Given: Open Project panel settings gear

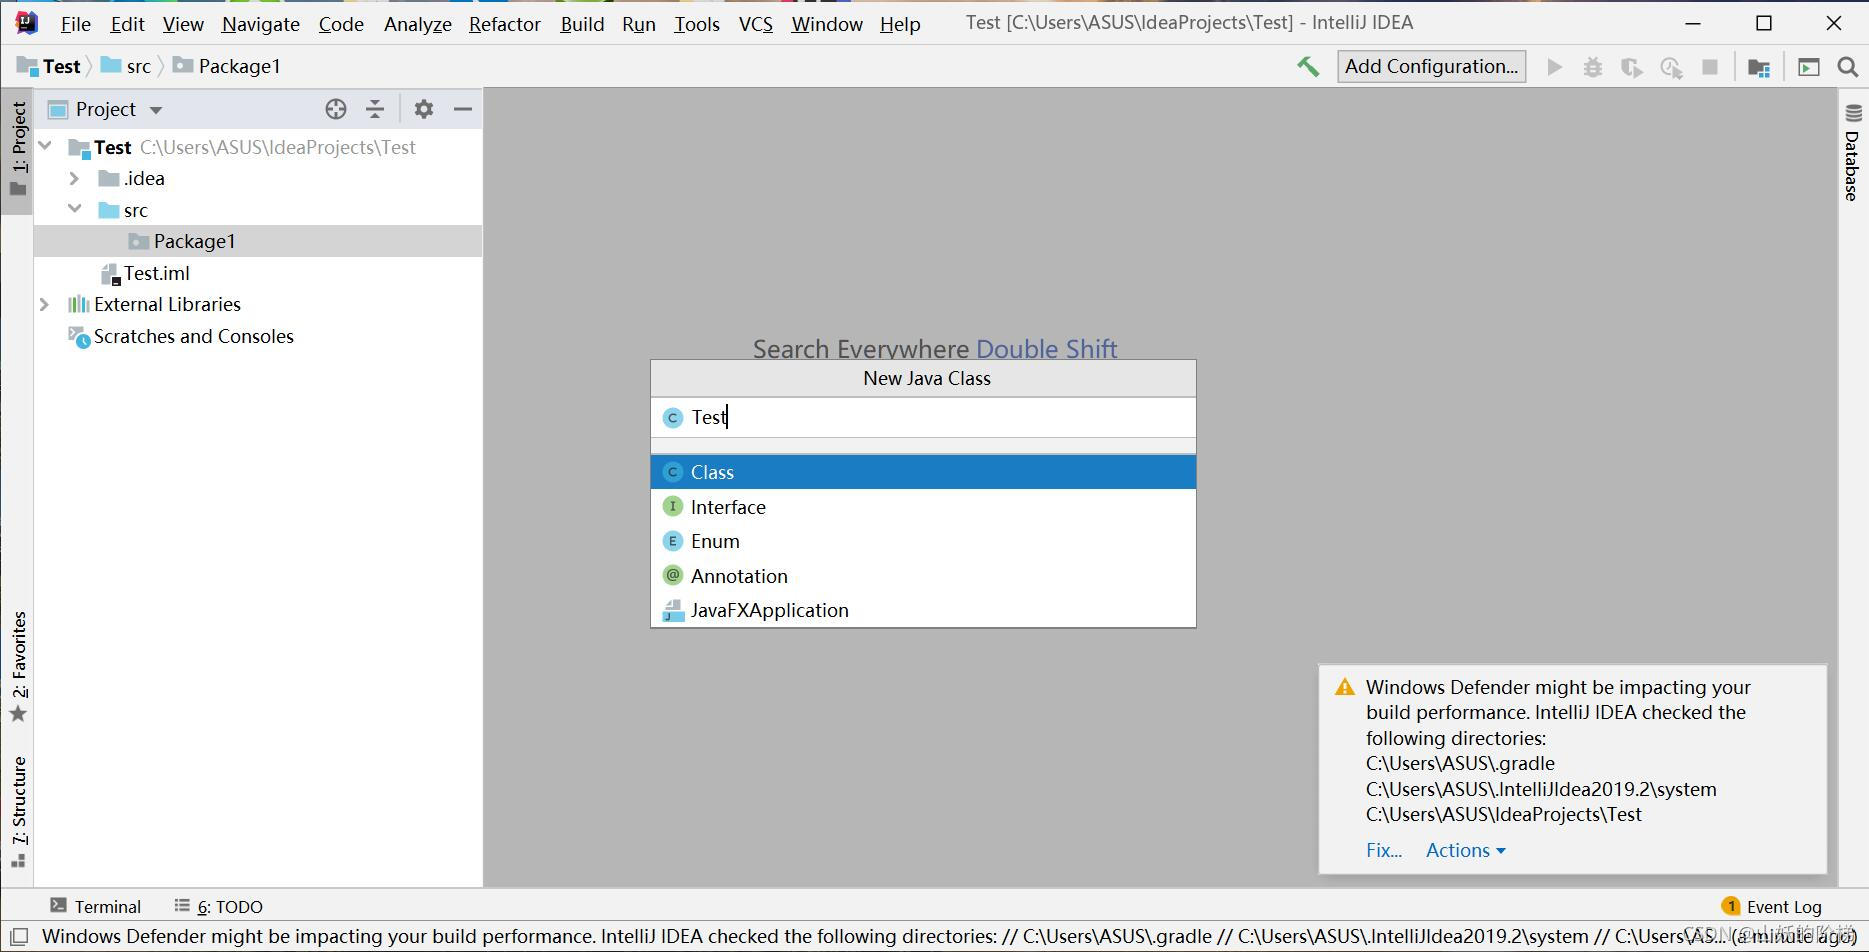Looking at the screenshot, I should point(424,109).
